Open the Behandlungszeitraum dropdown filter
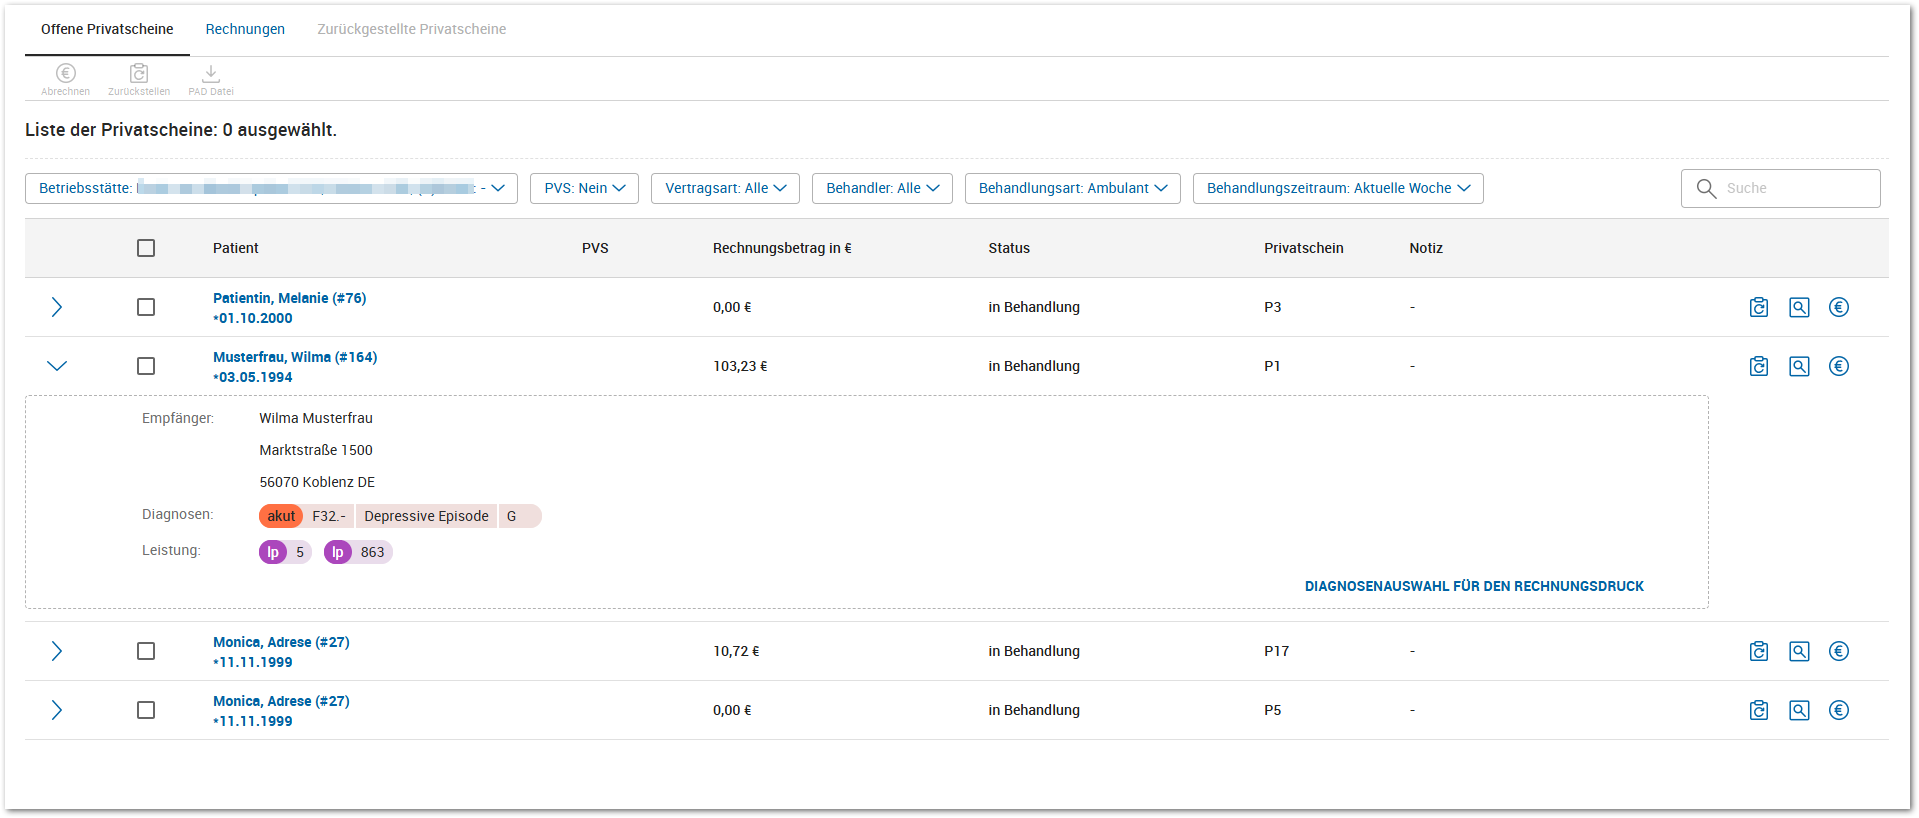 pos(1337,188)
